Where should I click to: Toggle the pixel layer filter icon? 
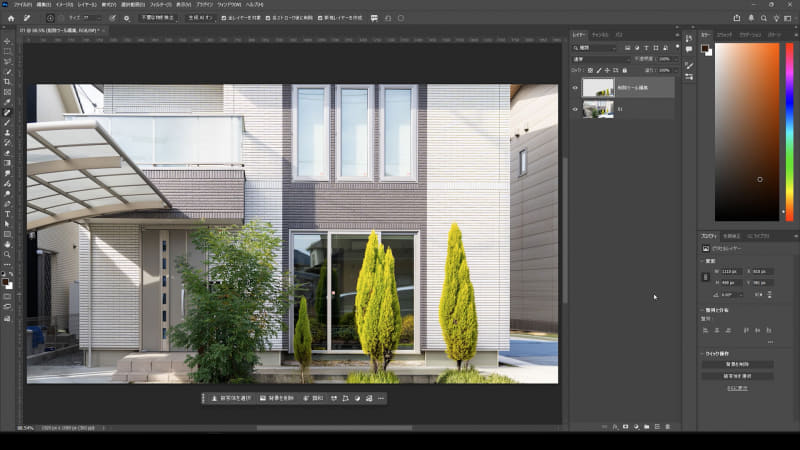pyautogui.click(x=628, y=48)
